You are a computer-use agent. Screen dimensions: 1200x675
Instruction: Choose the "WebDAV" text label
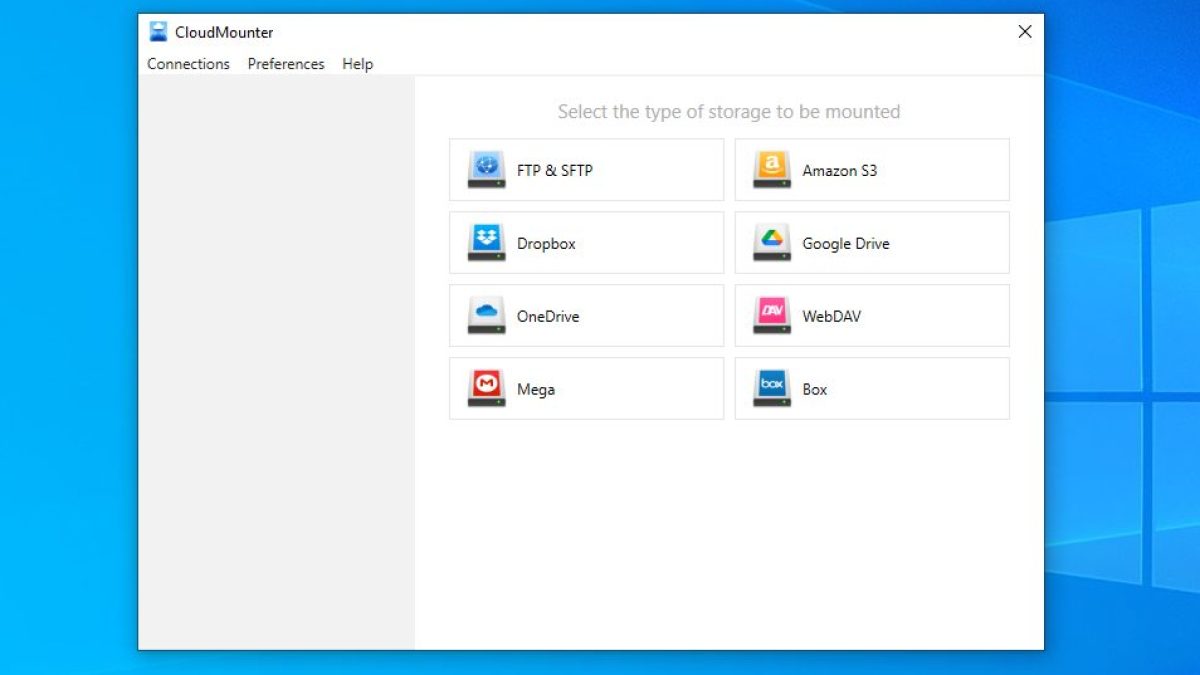pos(831,317)
